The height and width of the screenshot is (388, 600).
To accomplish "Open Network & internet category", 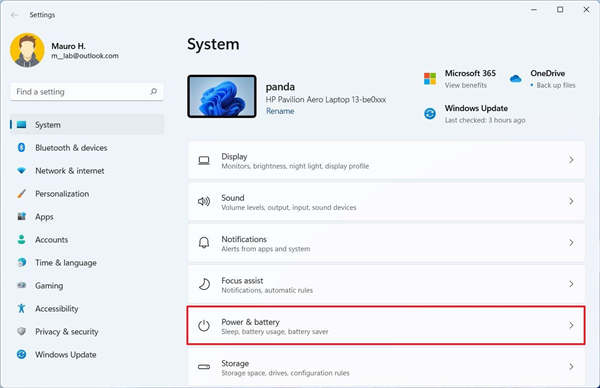I will [x=87, y=171].
